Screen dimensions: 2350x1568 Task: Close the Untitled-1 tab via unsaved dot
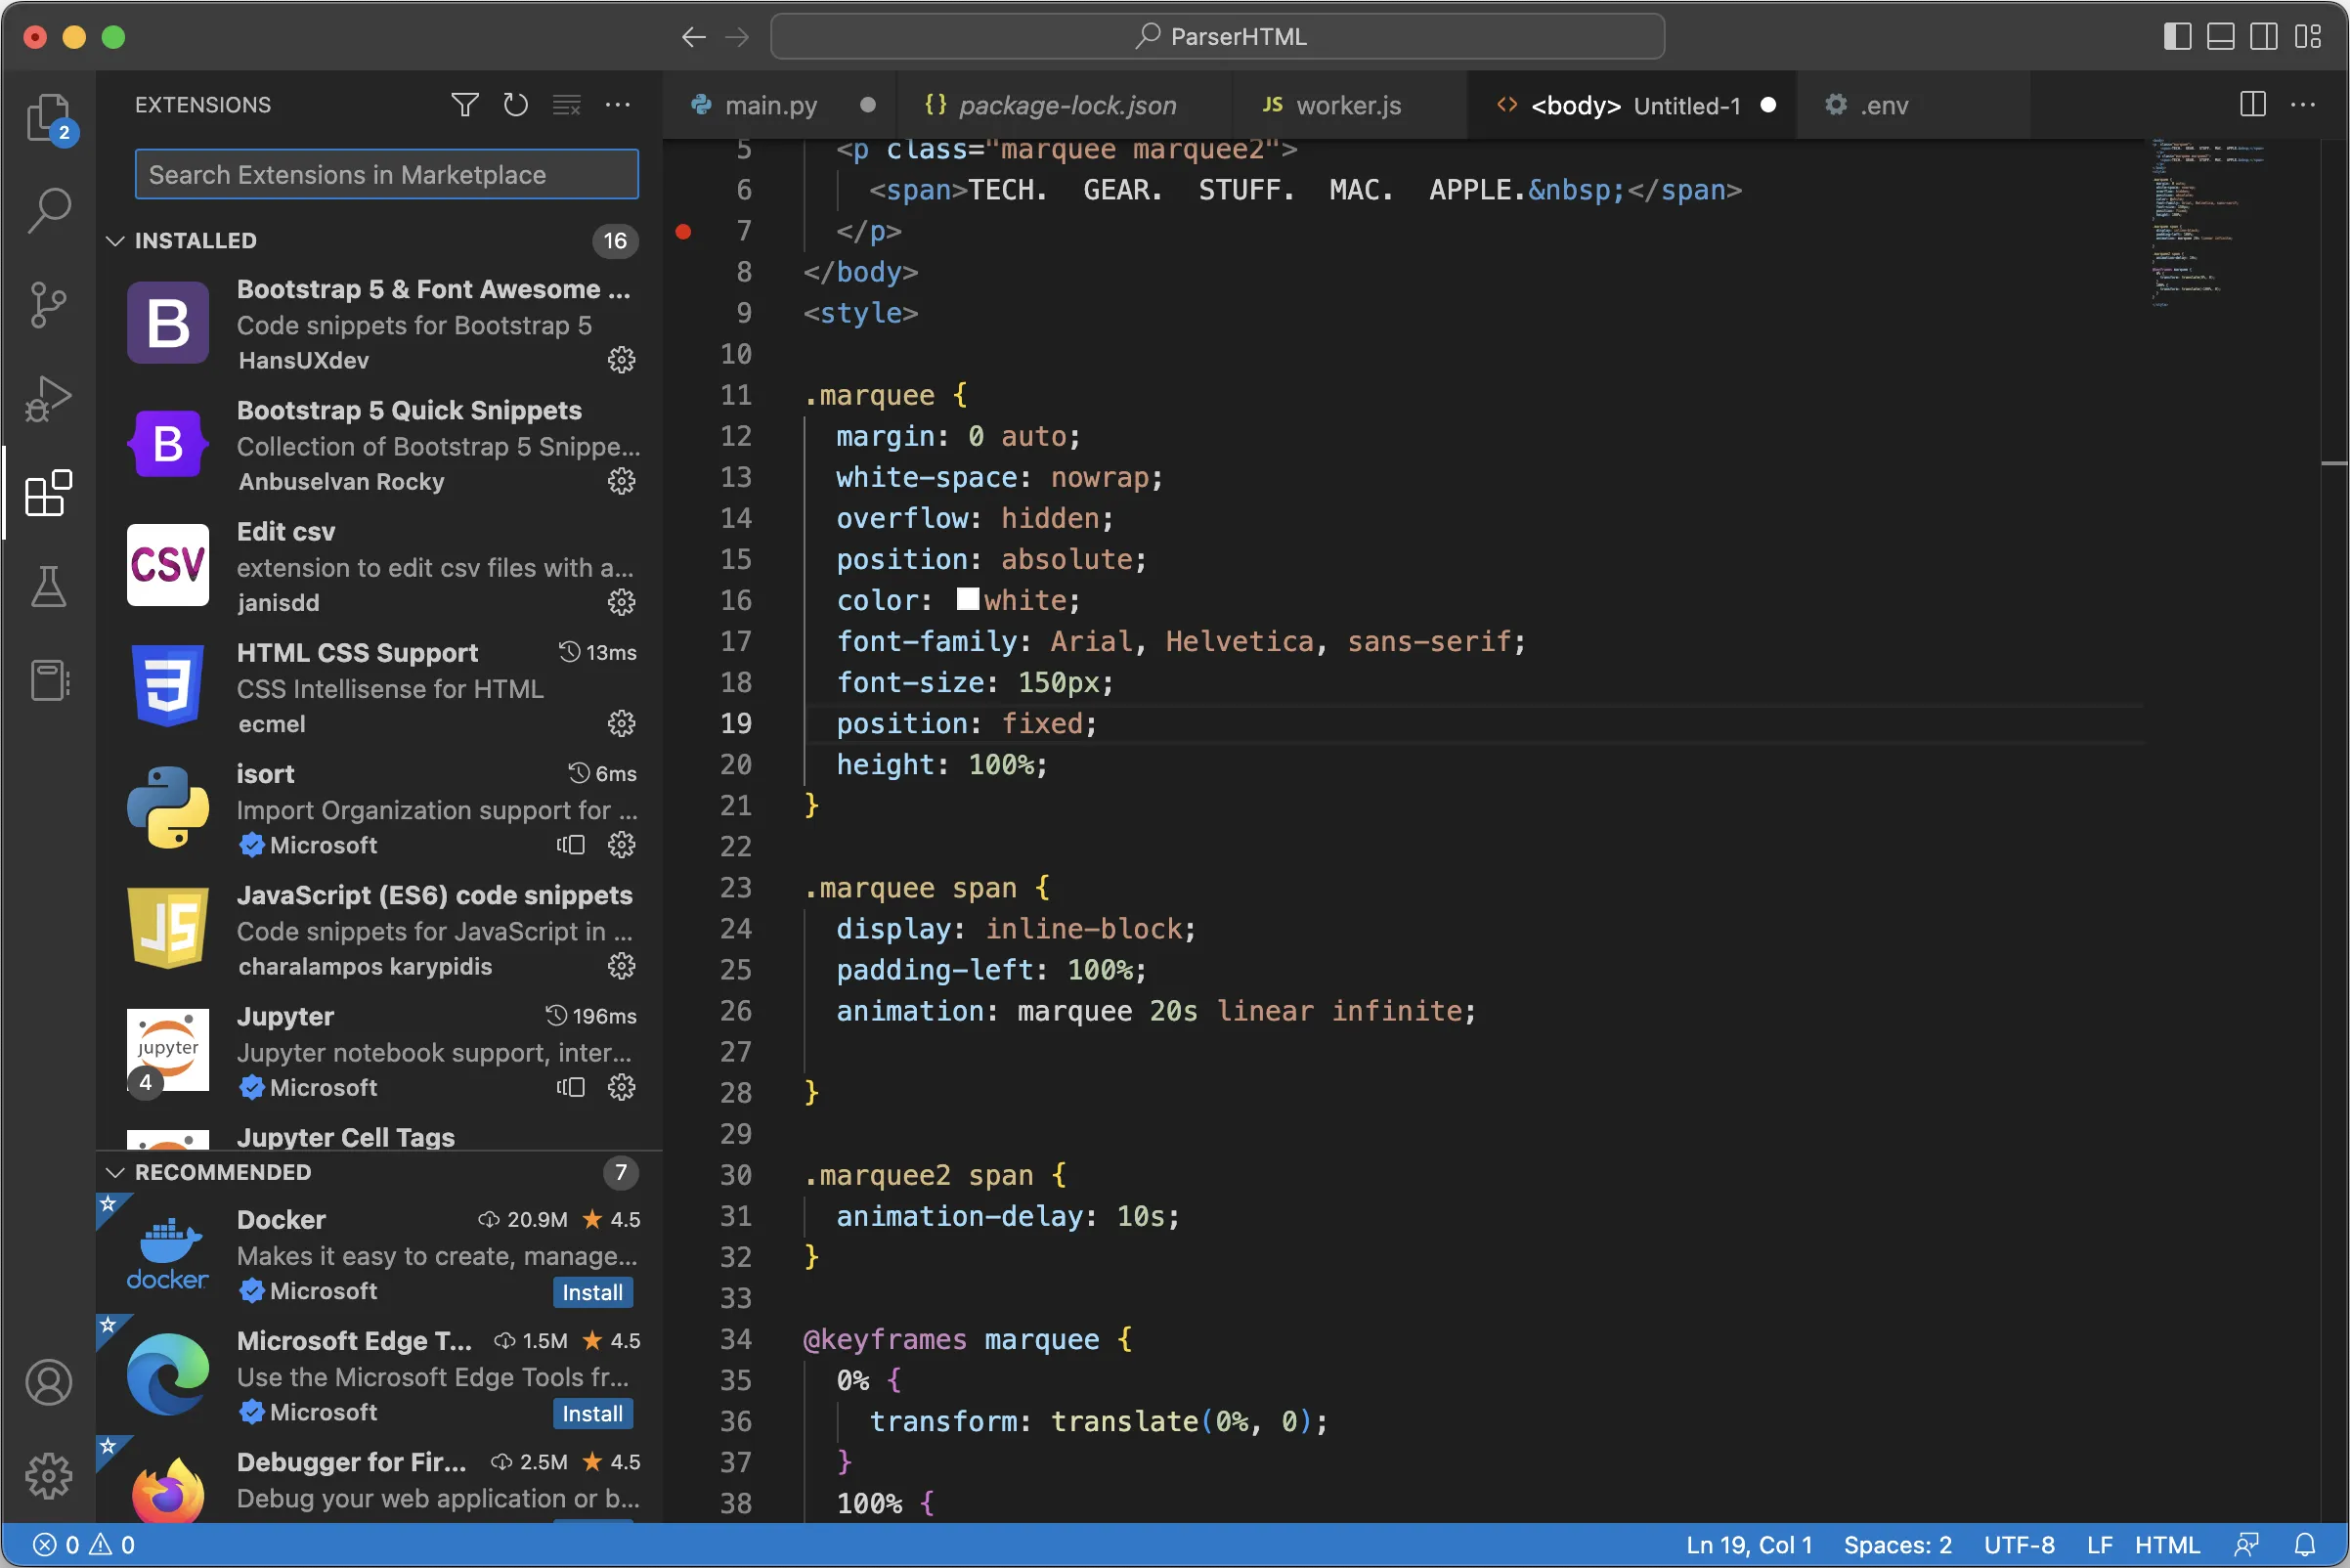[1768, 105]
